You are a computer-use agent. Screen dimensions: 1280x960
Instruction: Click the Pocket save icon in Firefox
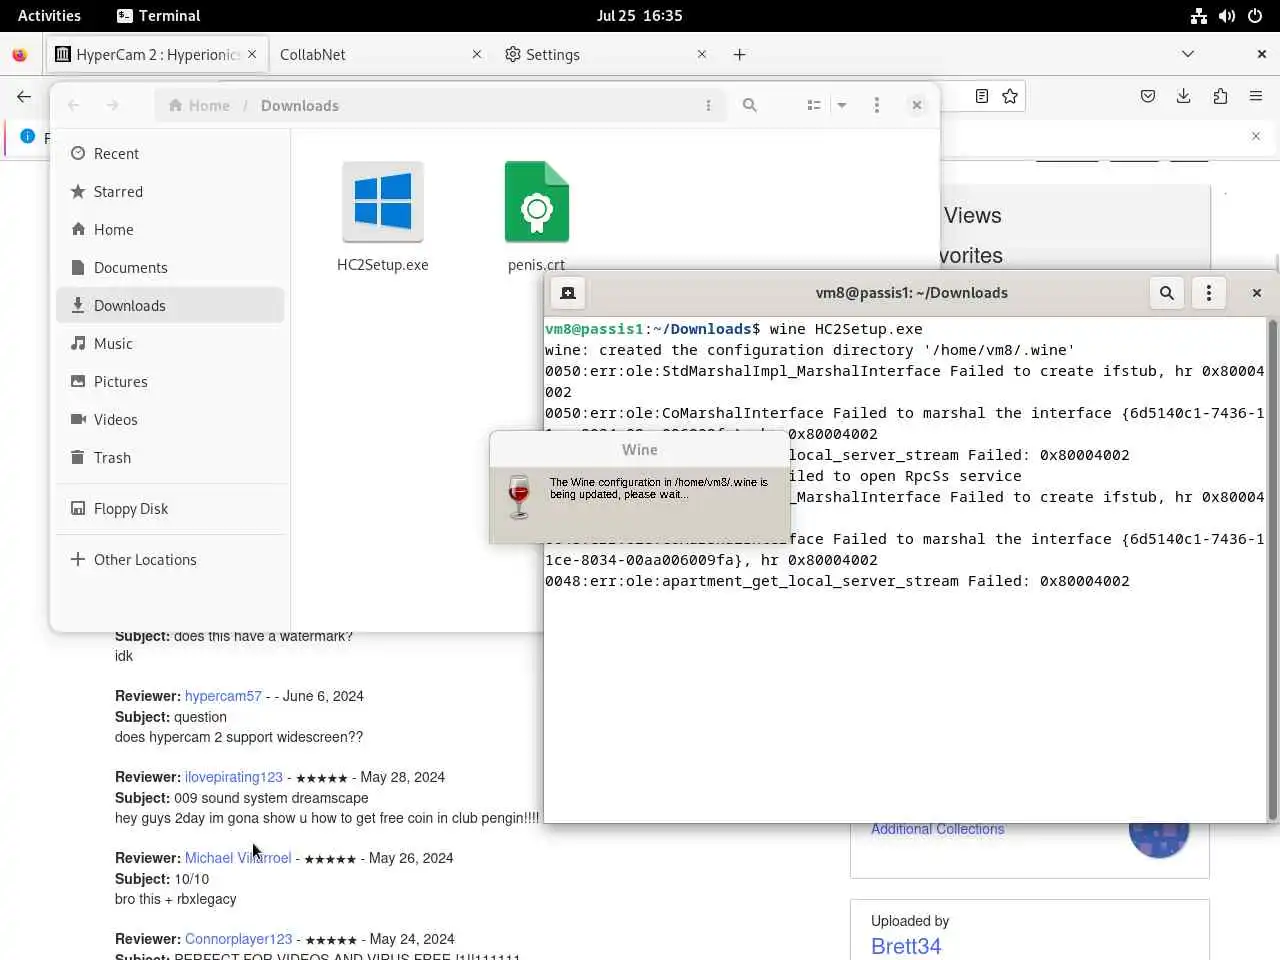click(x=1148, y=96)
